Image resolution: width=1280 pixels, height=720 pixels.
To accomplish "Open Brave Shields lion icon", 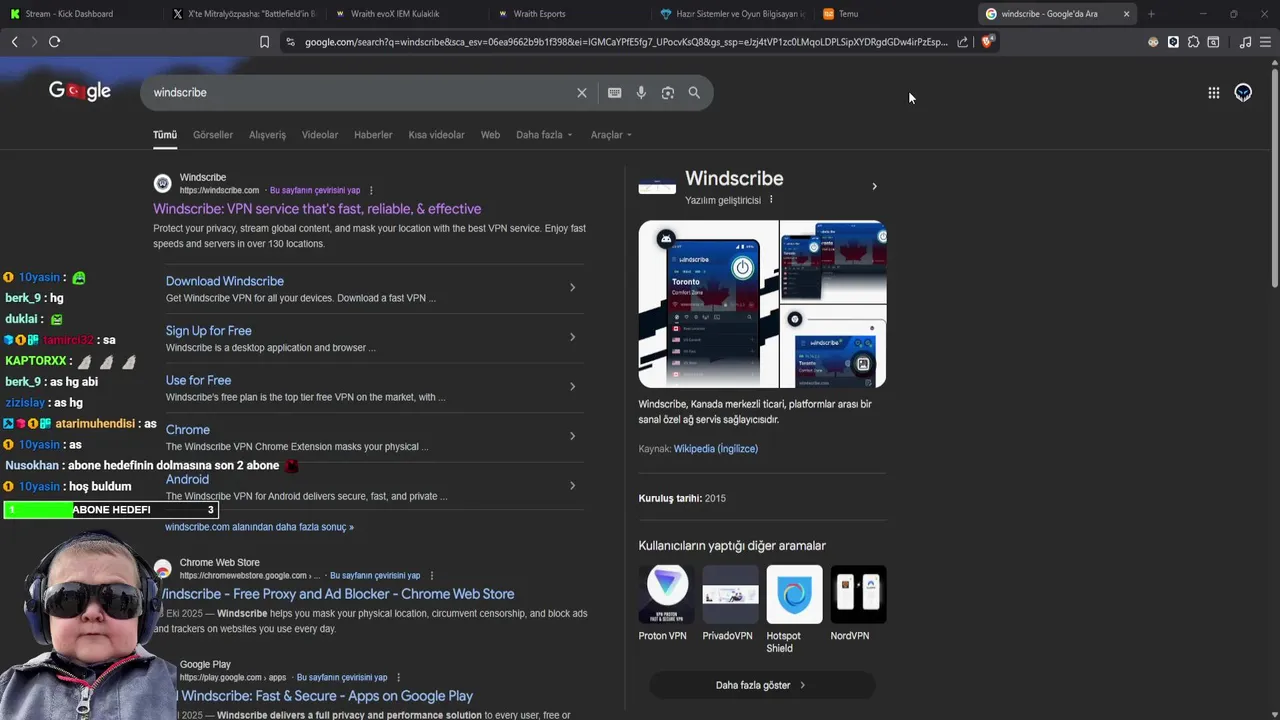I will coord(987,41).
